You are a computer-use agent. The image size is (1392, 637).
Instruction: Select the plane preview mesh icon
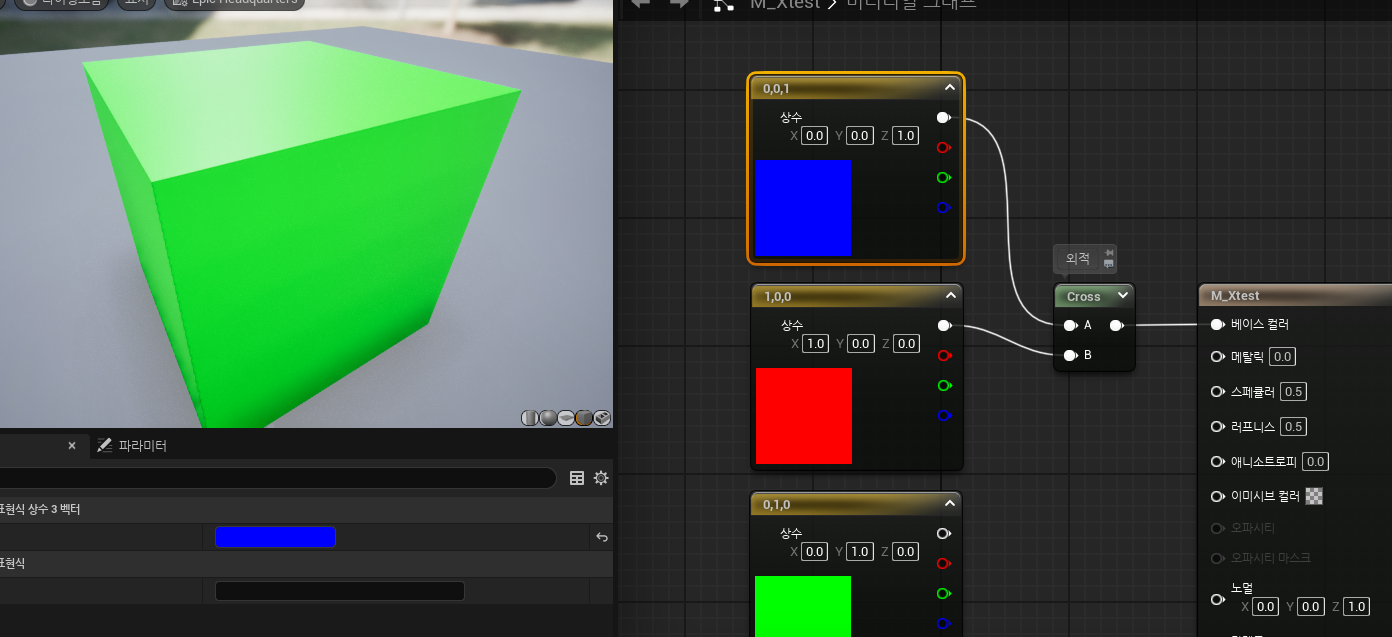click(x=566, y=418)
